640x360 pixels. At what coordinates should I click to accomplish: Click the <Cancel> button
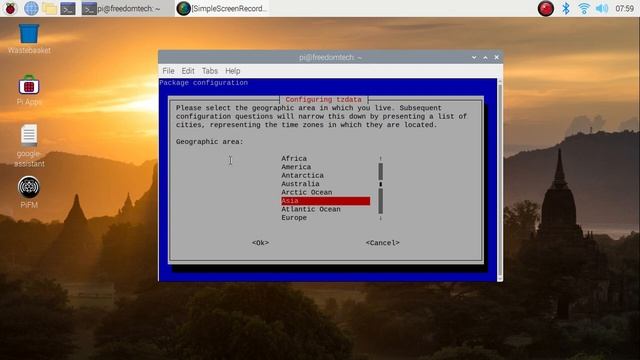[x=382, y=243]
